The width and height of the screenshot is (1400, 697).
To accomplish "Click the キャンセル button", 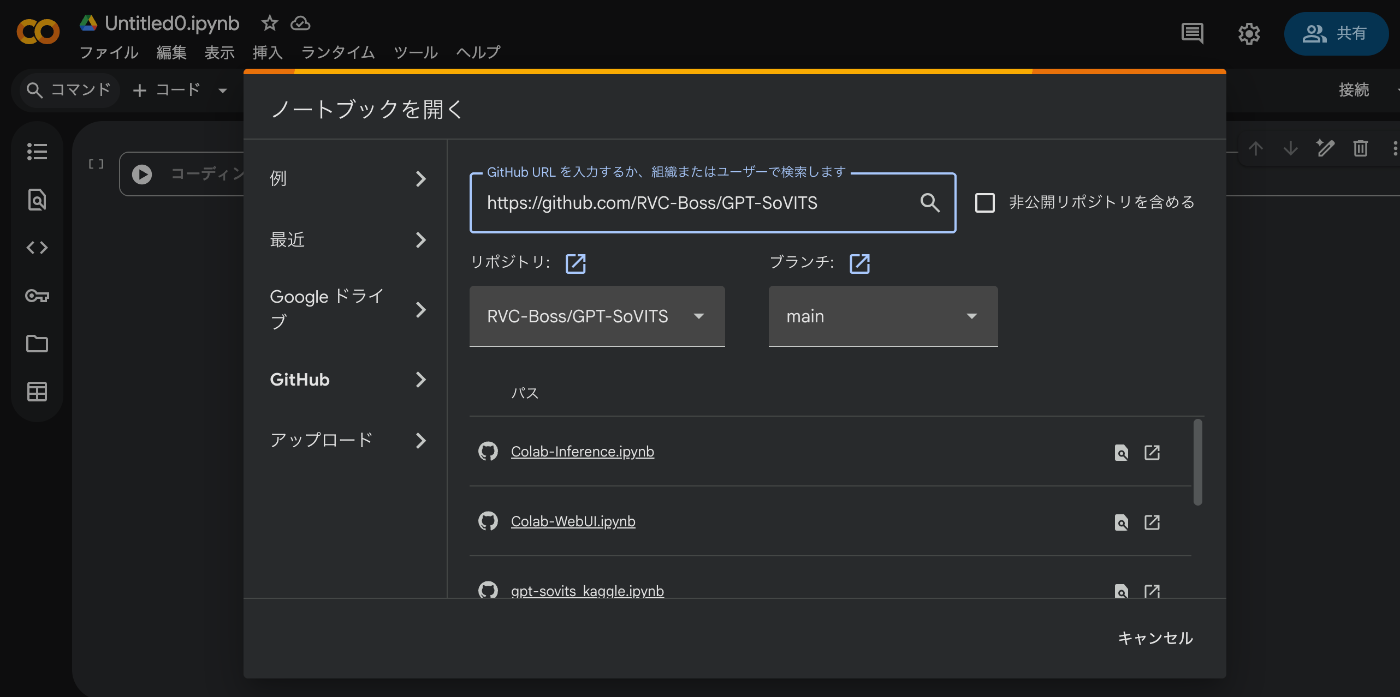I will [1155, 638].
